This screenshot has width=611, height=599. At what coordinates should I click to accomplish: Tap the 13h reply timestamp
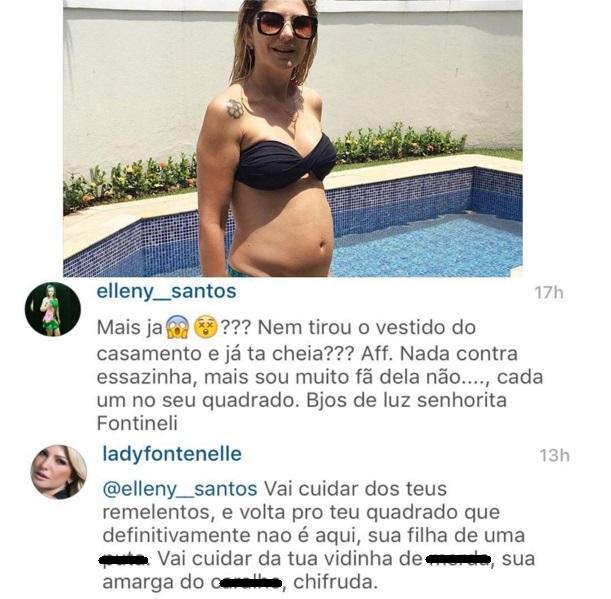coord(554,455)
